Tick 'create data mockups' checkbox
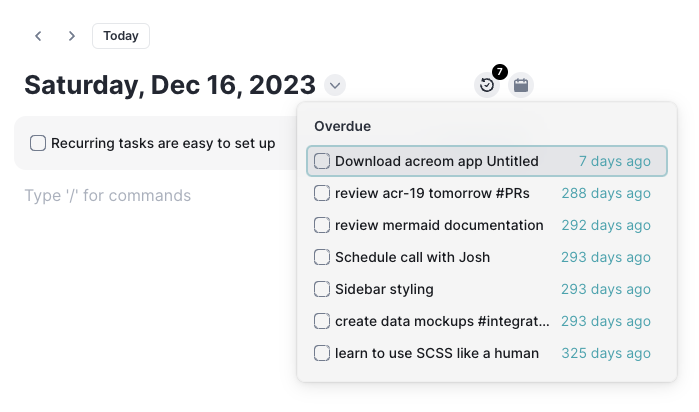The height and width of the screenshot is (412, 699). coord(322,321)
